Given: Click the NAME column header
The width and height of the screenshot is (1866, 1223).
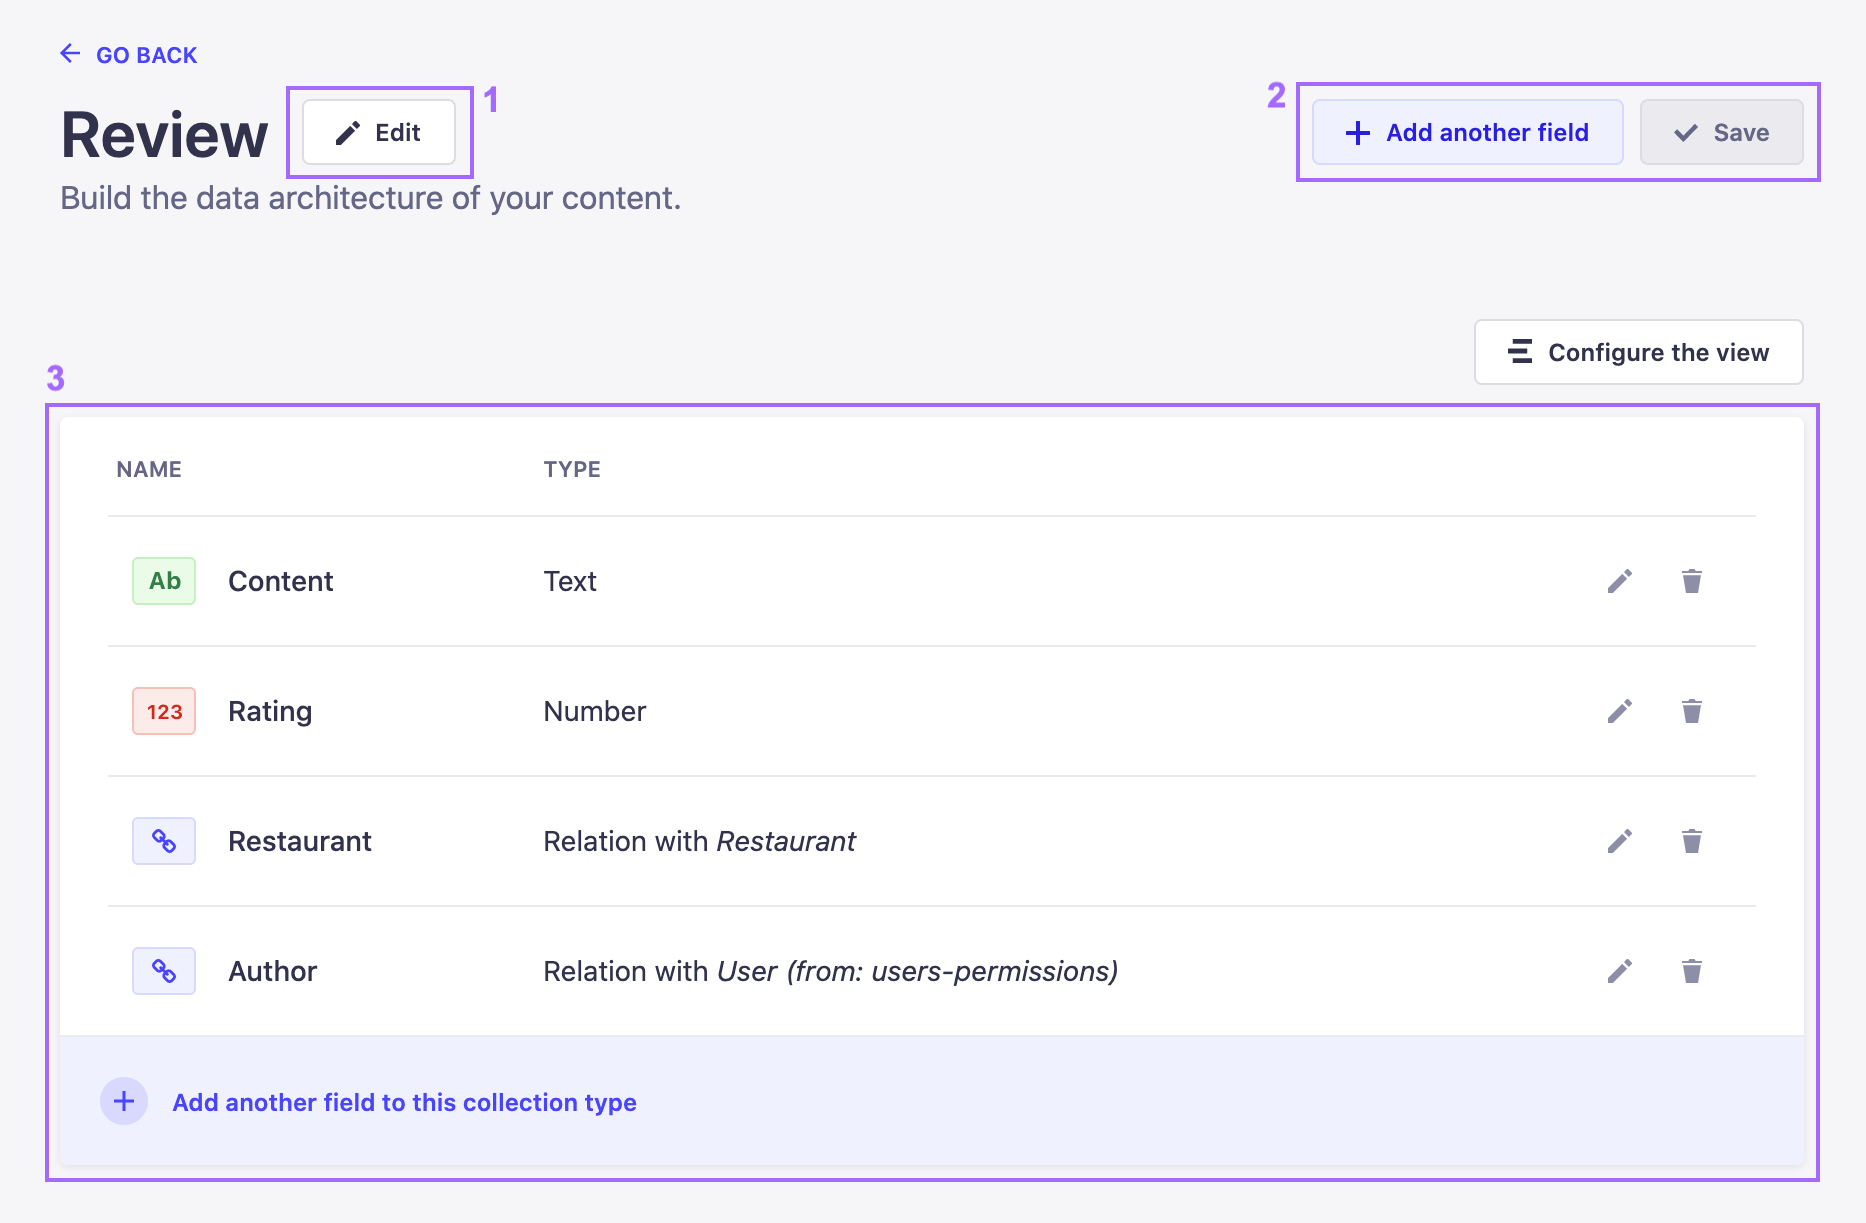Looking at the screenshot, I should point(148,468).
